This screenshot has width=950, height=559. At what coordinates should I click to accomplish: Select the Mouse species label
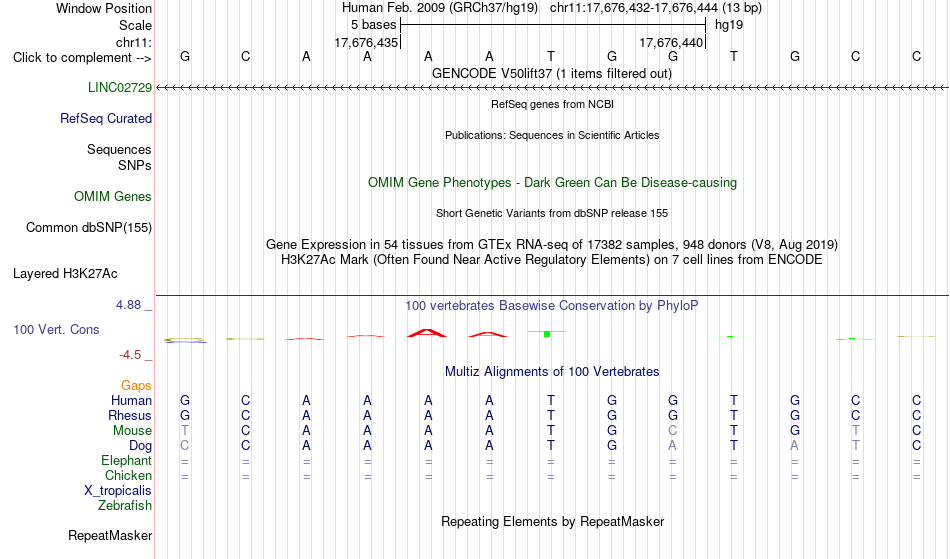tap(132, 431)
